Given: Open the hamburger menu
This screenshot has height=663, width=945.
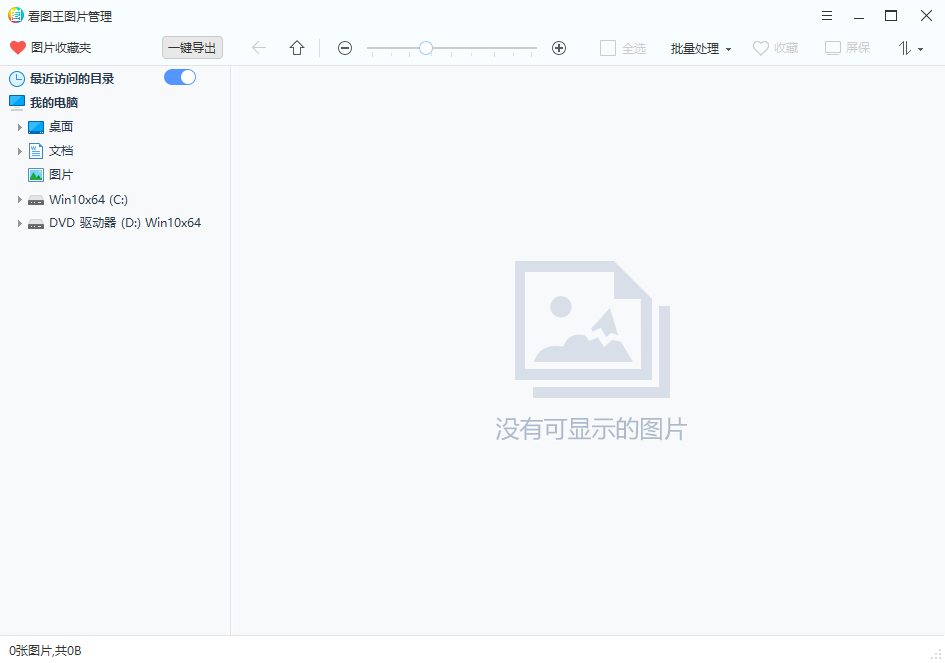Looking at the screenshot, I should pos(826,15).
